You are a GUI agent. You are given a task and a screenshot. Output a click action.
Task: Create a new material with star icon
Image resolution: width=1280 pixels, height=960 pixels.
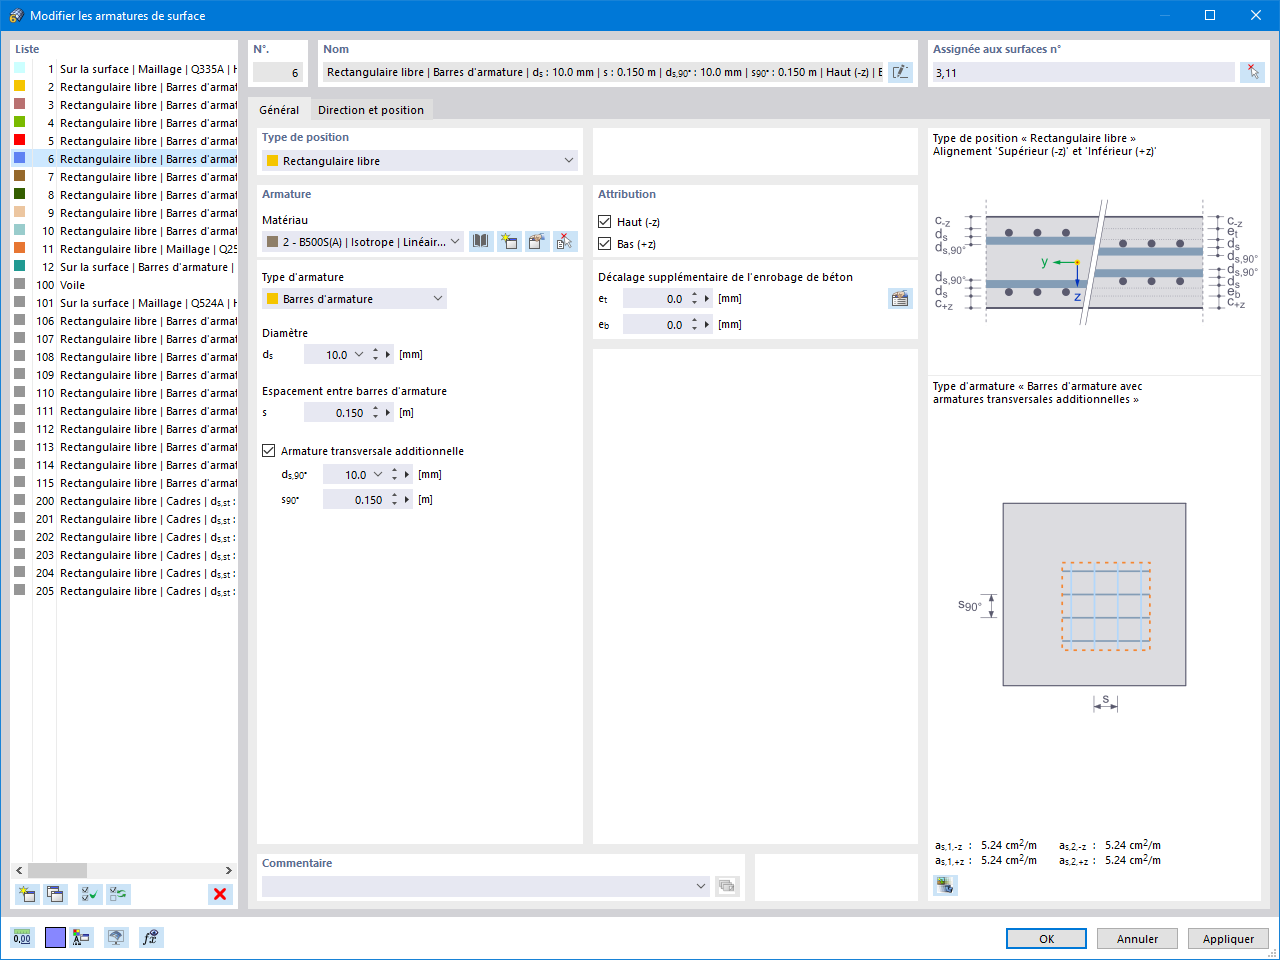click(x=509, y=241)
